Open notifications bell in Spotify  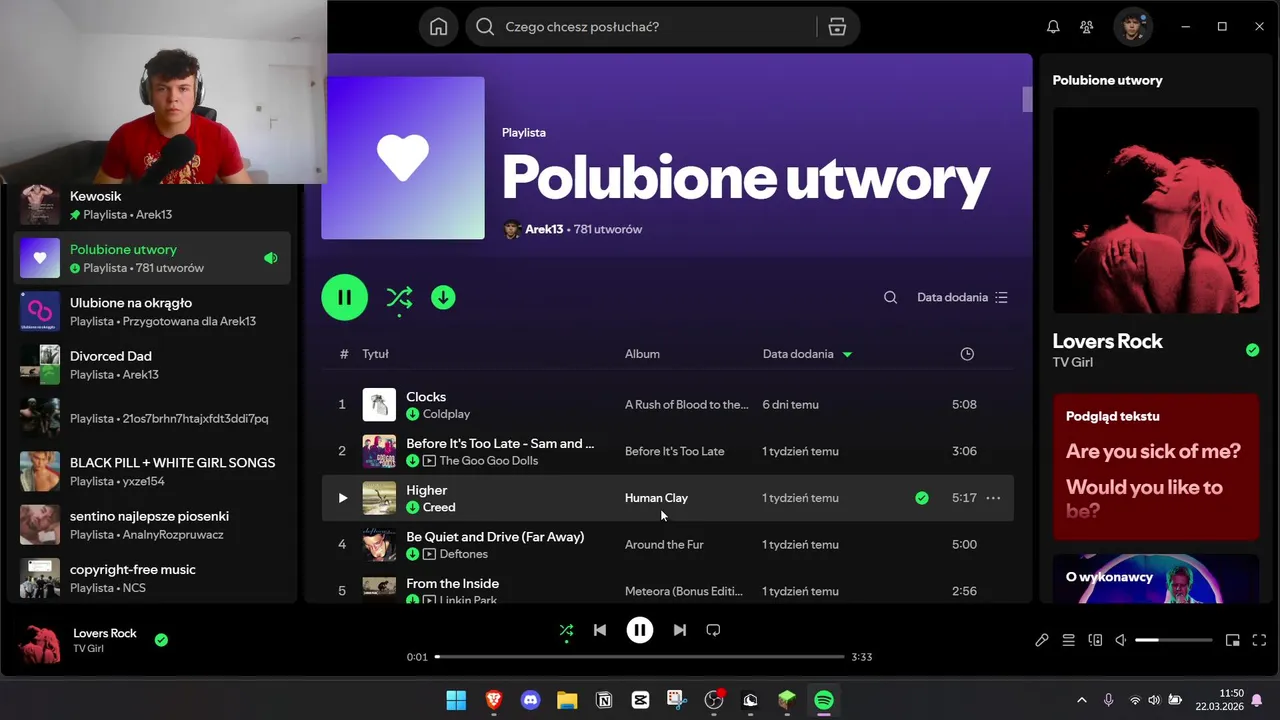(x=1053, y=27)
